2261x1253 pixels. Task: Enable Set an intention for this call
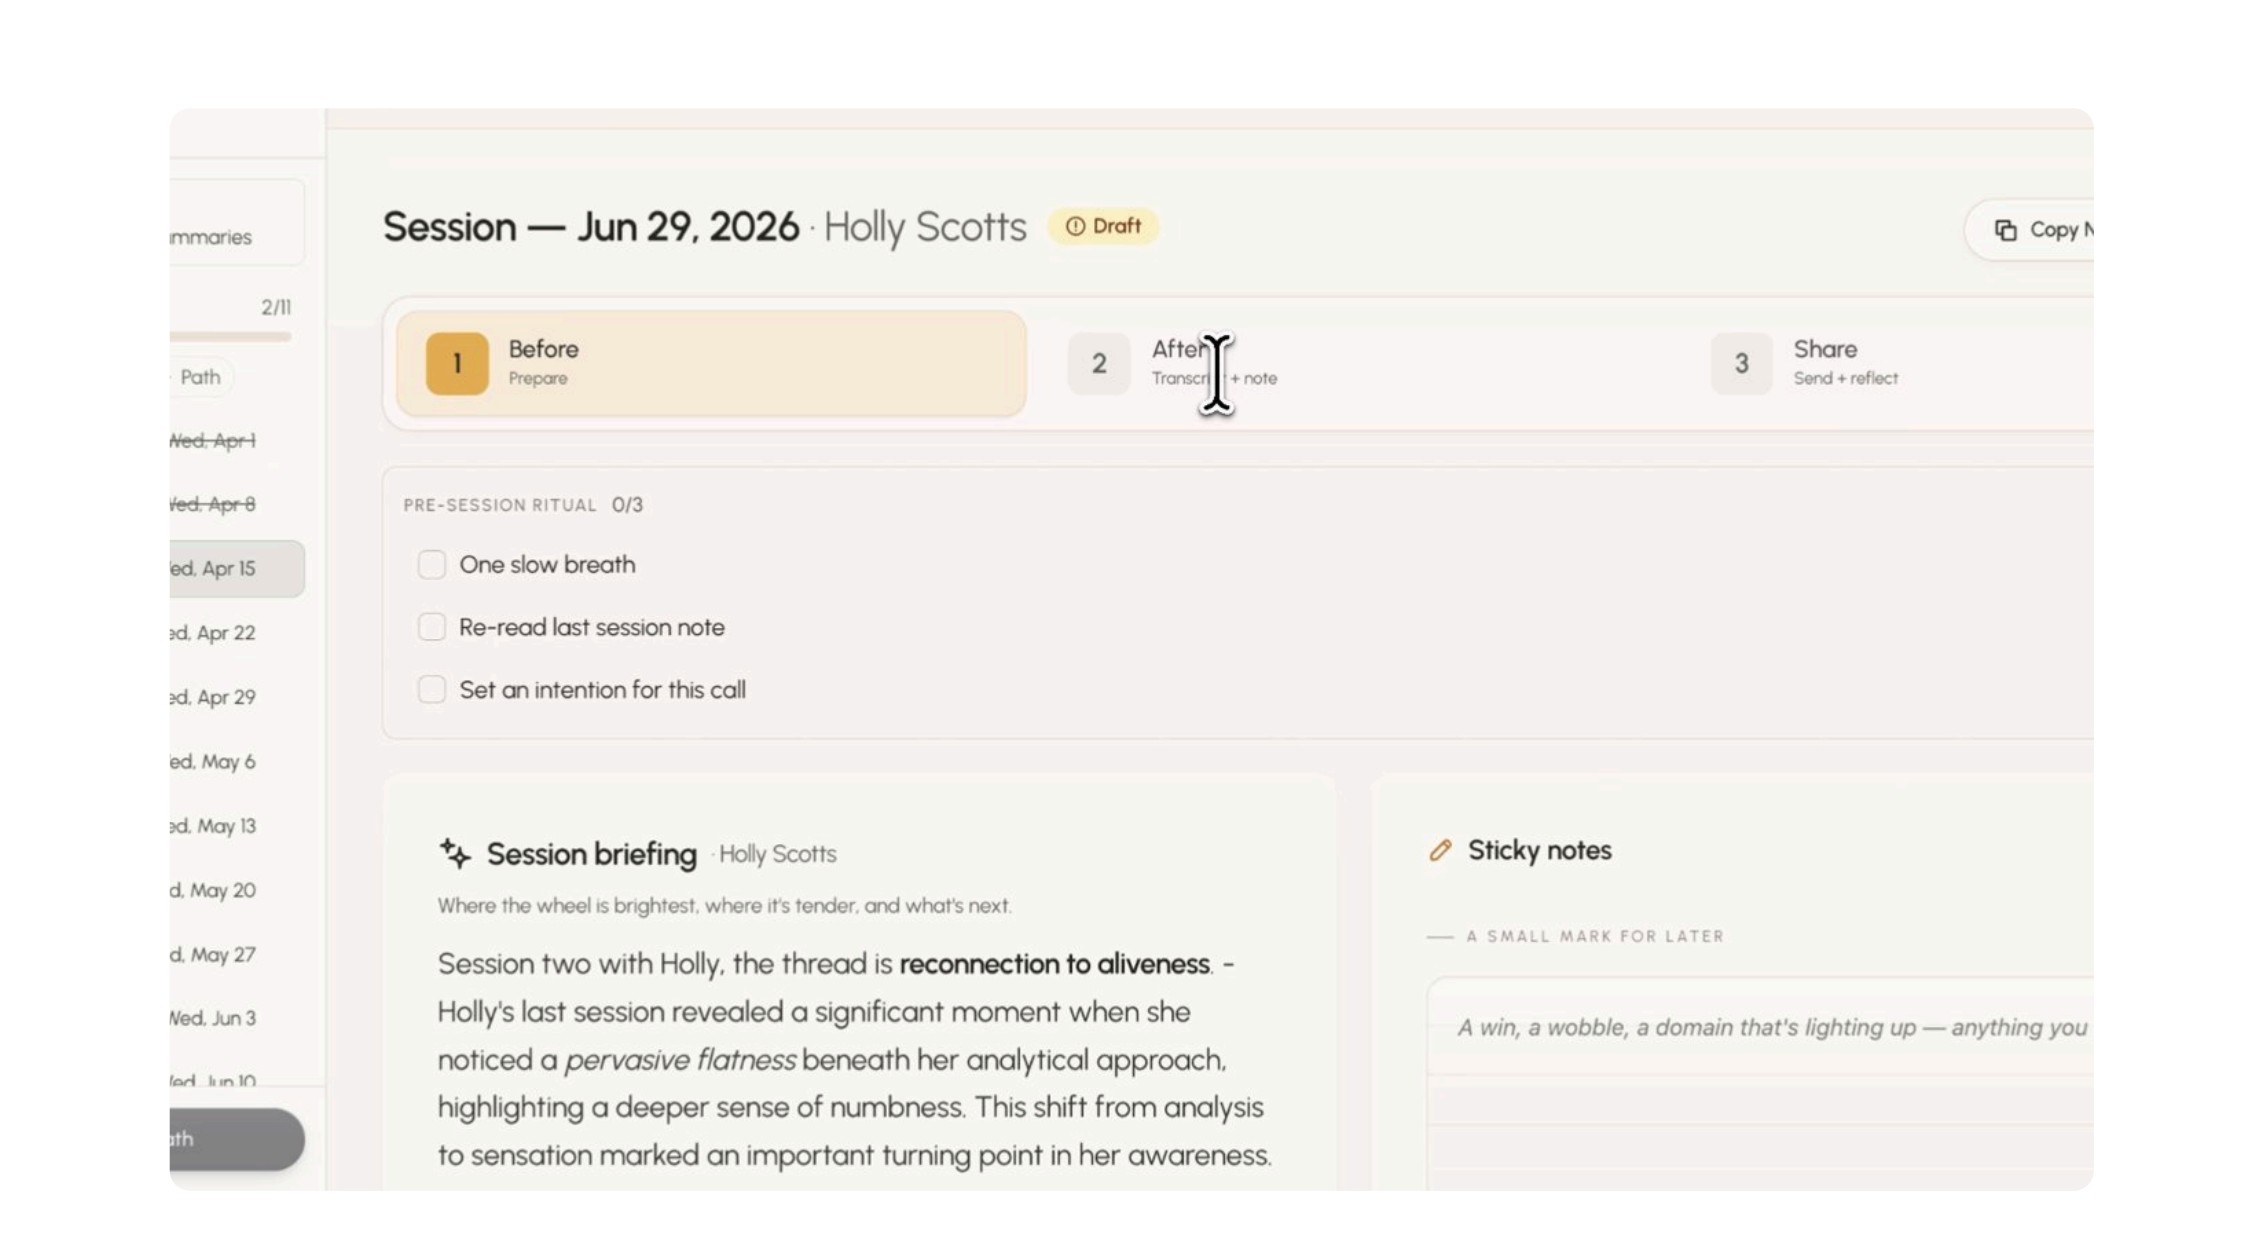point(431,689)
